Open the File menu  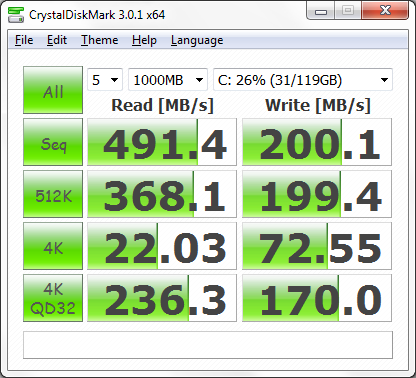coord(24,40)
